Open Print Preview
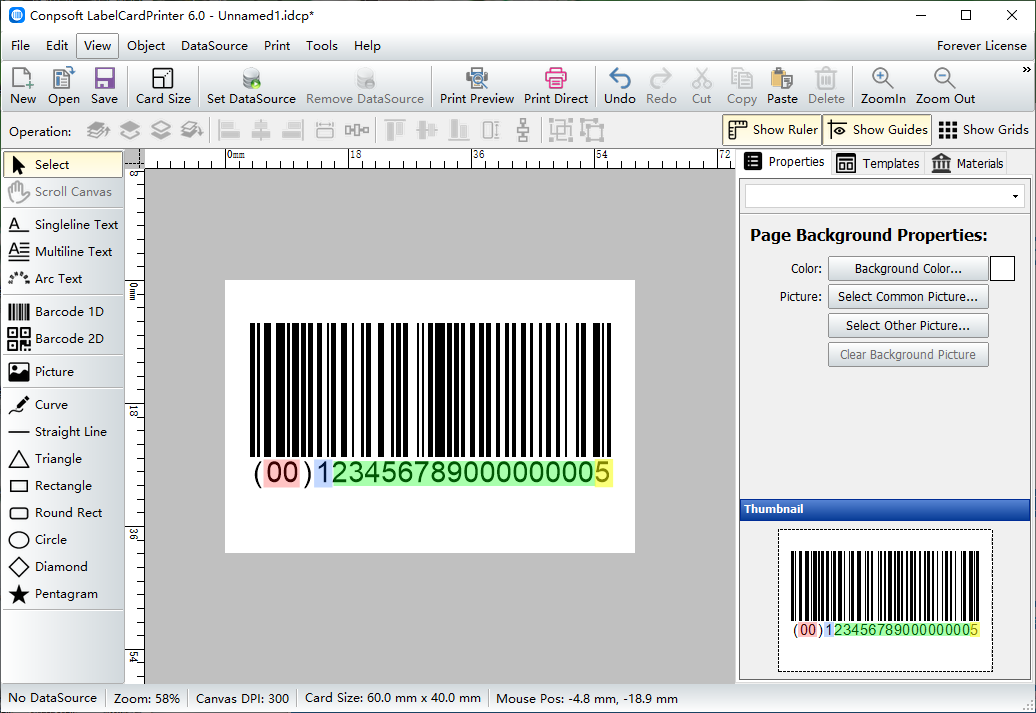Screen dimensions: 1036x713 pyautogui.click(x=476, y=86)
